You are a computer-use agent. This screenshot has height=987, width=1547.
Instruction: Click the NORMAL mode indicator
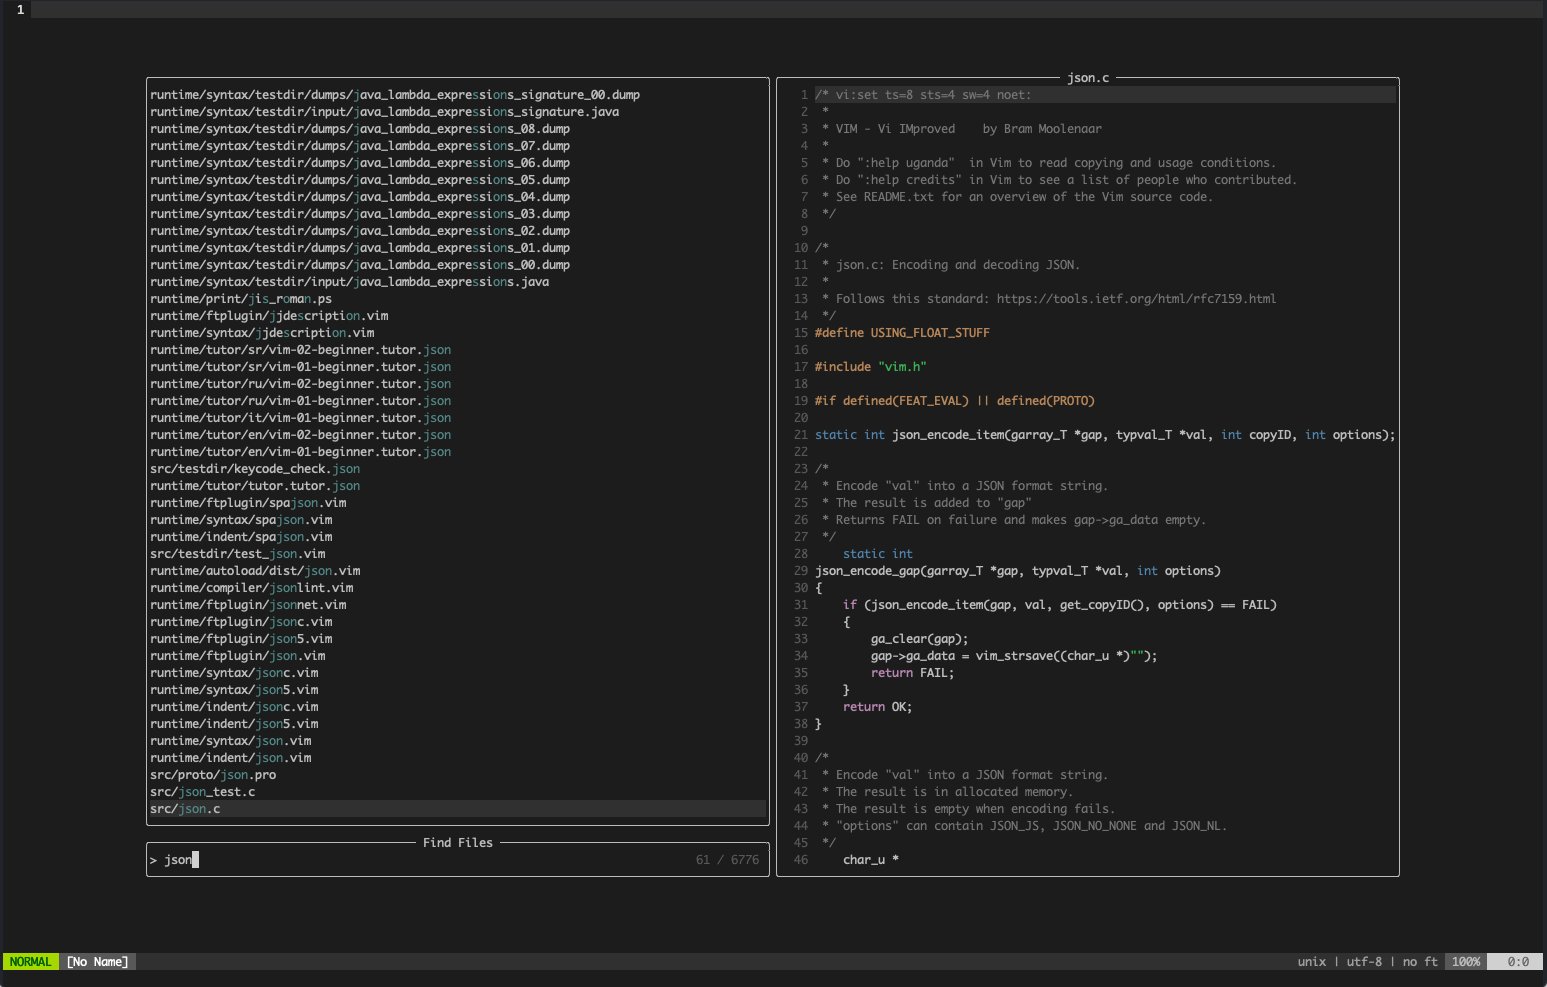[x=31, y=961]
